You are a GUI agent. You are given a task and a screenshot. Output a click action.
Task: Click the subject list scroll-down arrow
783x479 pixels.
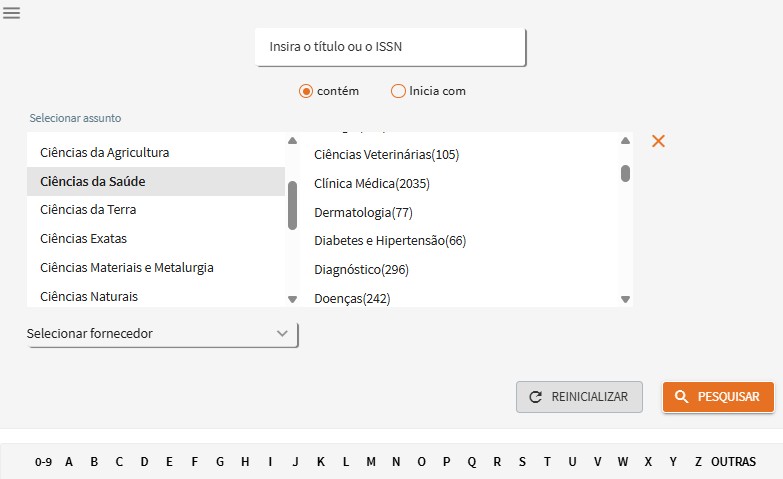pyautogui.click(x=293, y=299)
